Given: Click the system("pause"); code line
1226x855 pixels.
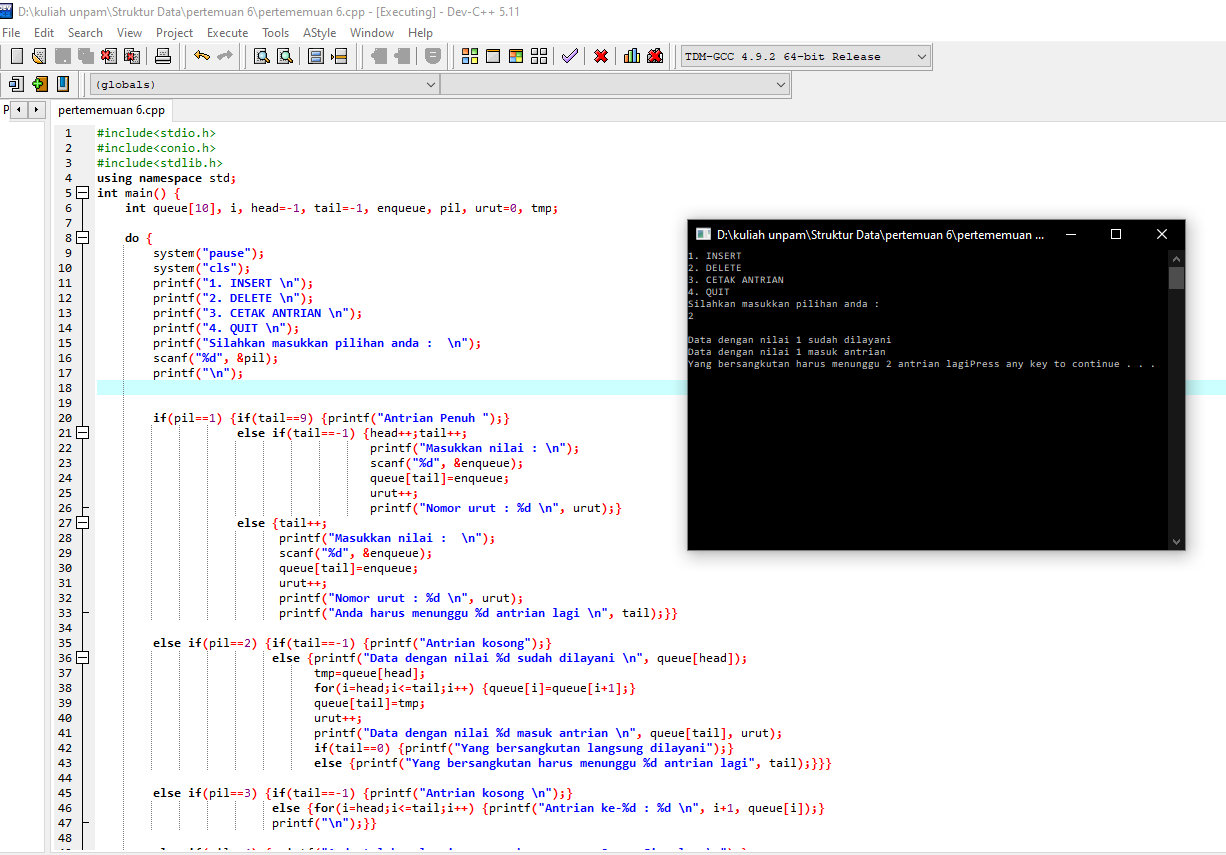Looking at the screenshot, I should [x=209, y=253].
